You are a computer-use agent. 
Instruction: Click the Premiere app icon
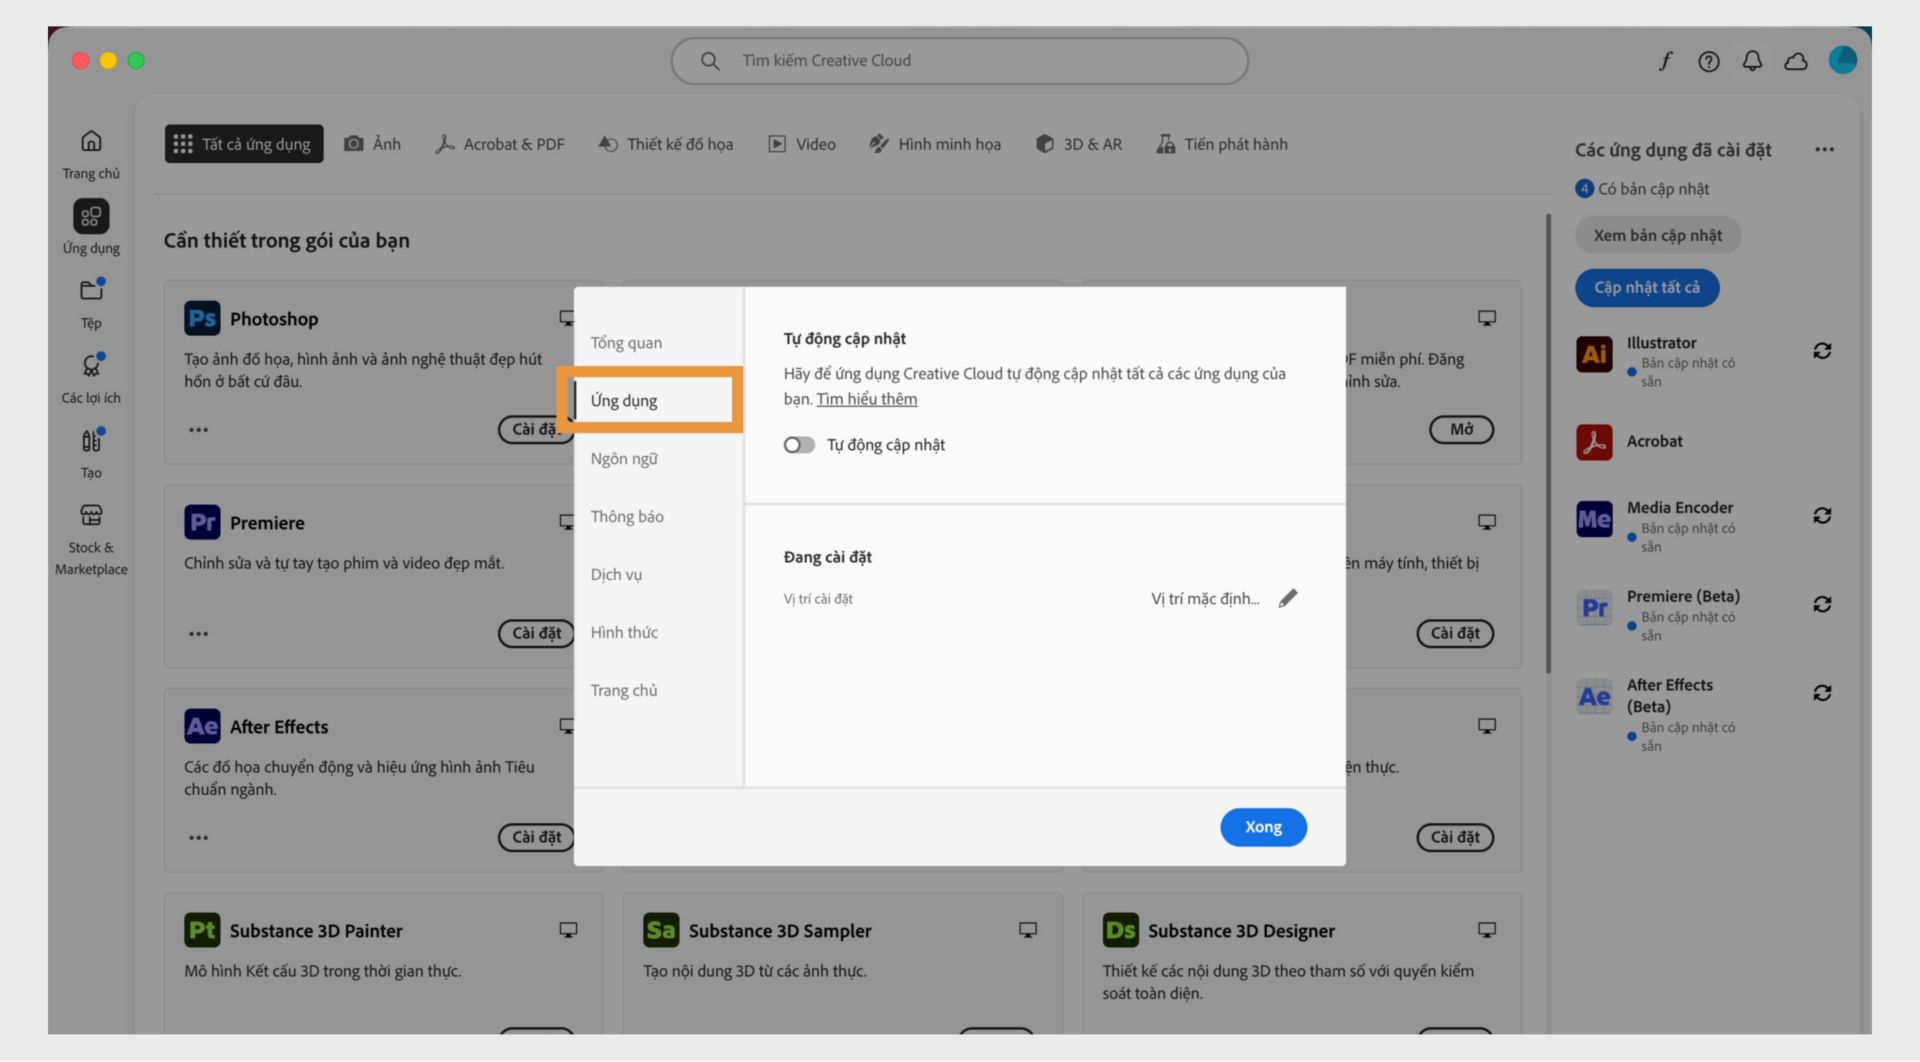pos(202,522)
